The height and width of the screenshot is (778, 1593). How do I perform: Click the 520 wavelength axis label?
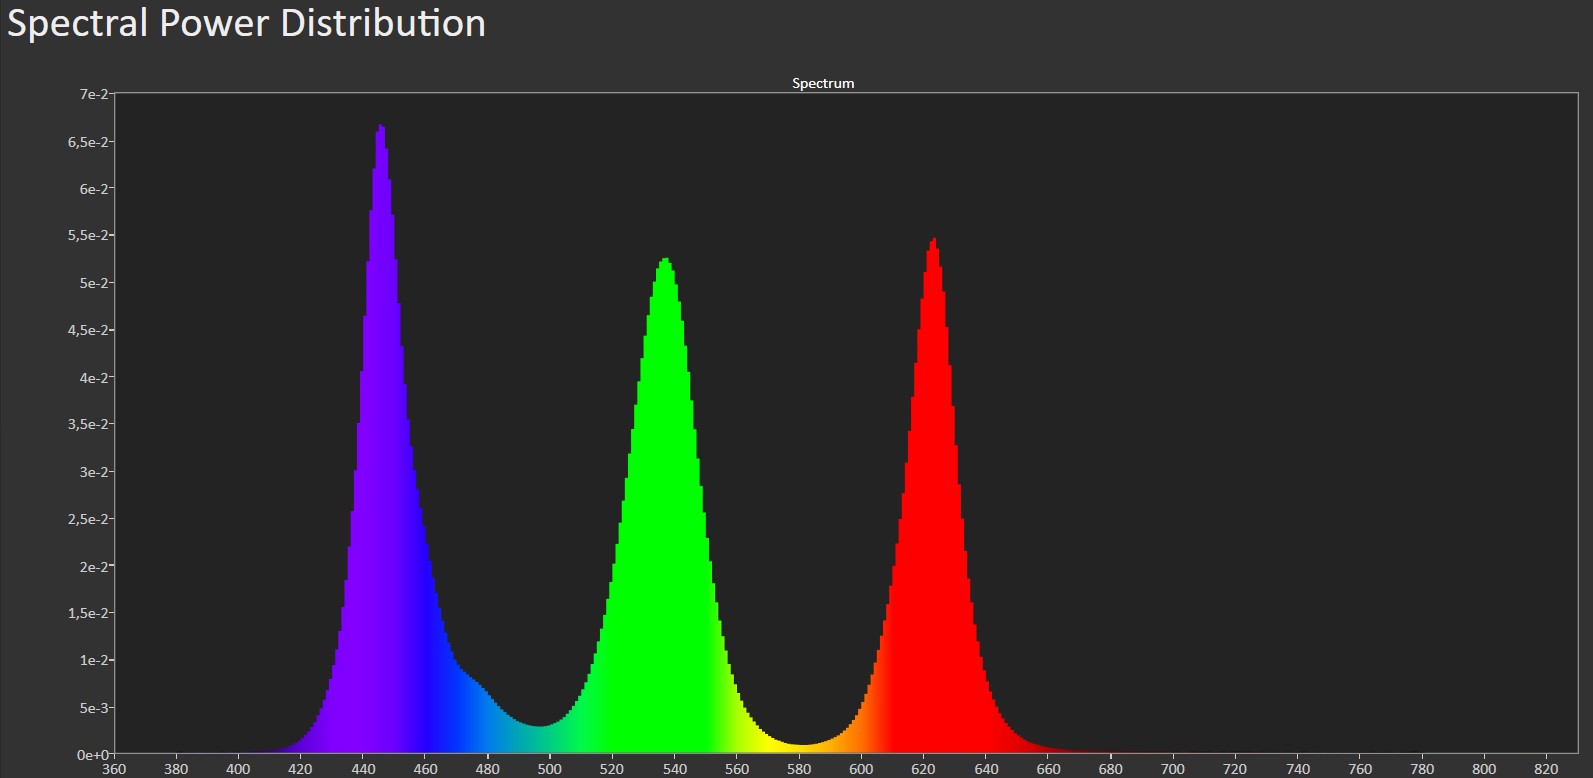pos(612,769)
